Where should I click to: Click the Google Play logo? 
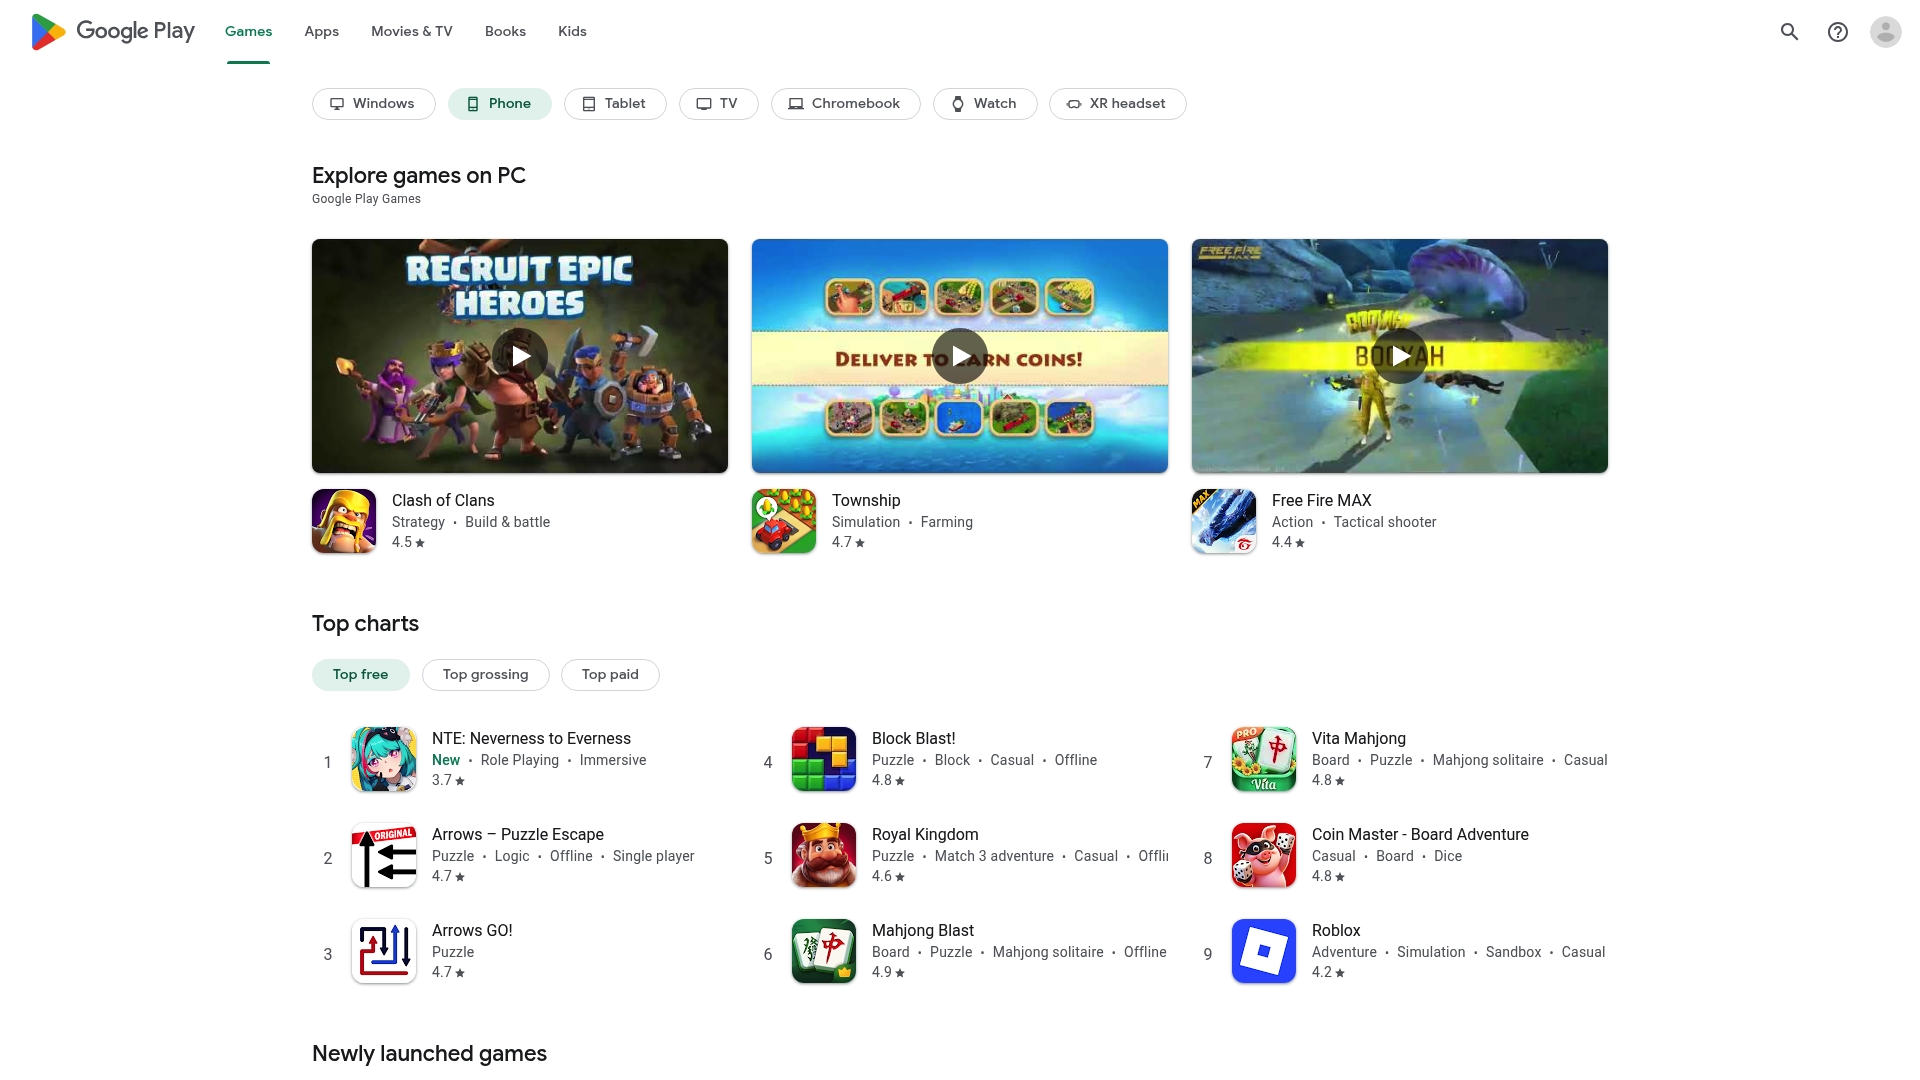coord(113,32)
